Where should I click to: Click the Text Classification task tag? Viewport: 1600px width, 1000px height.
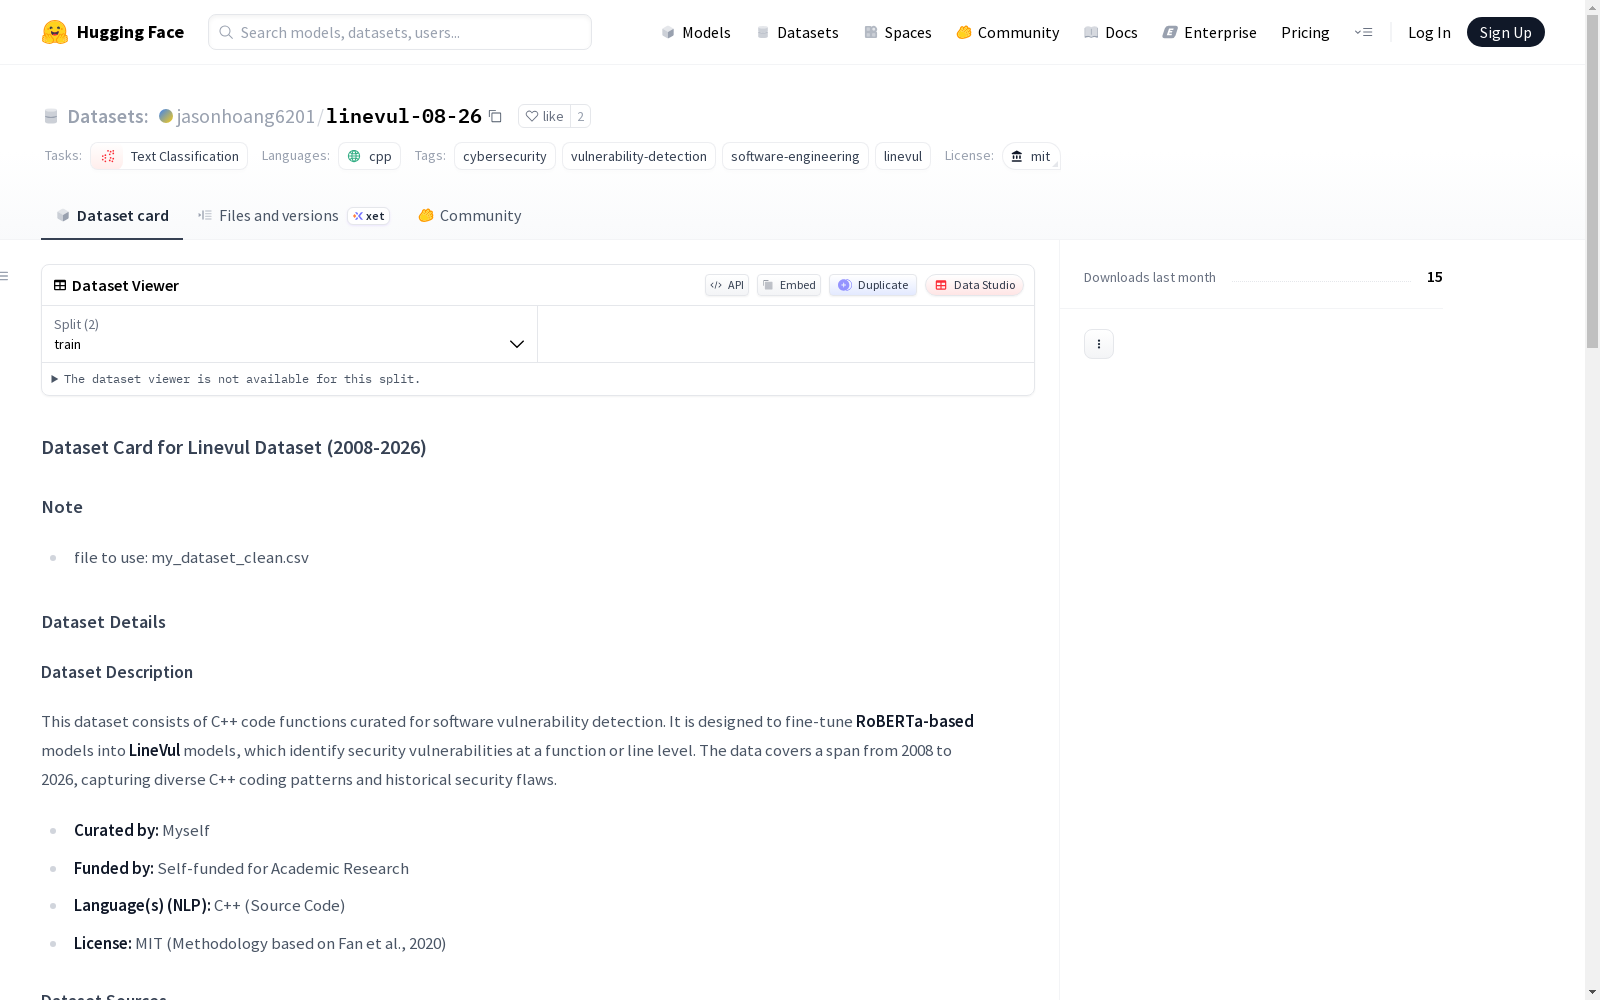[x=169, y=156]
